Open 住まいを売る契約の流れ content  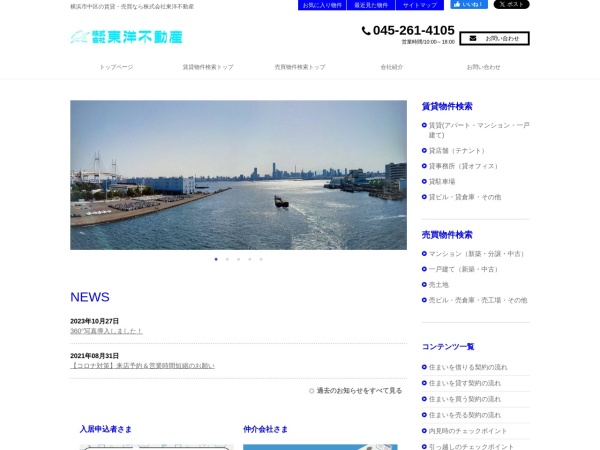click(x=465, y=415)
